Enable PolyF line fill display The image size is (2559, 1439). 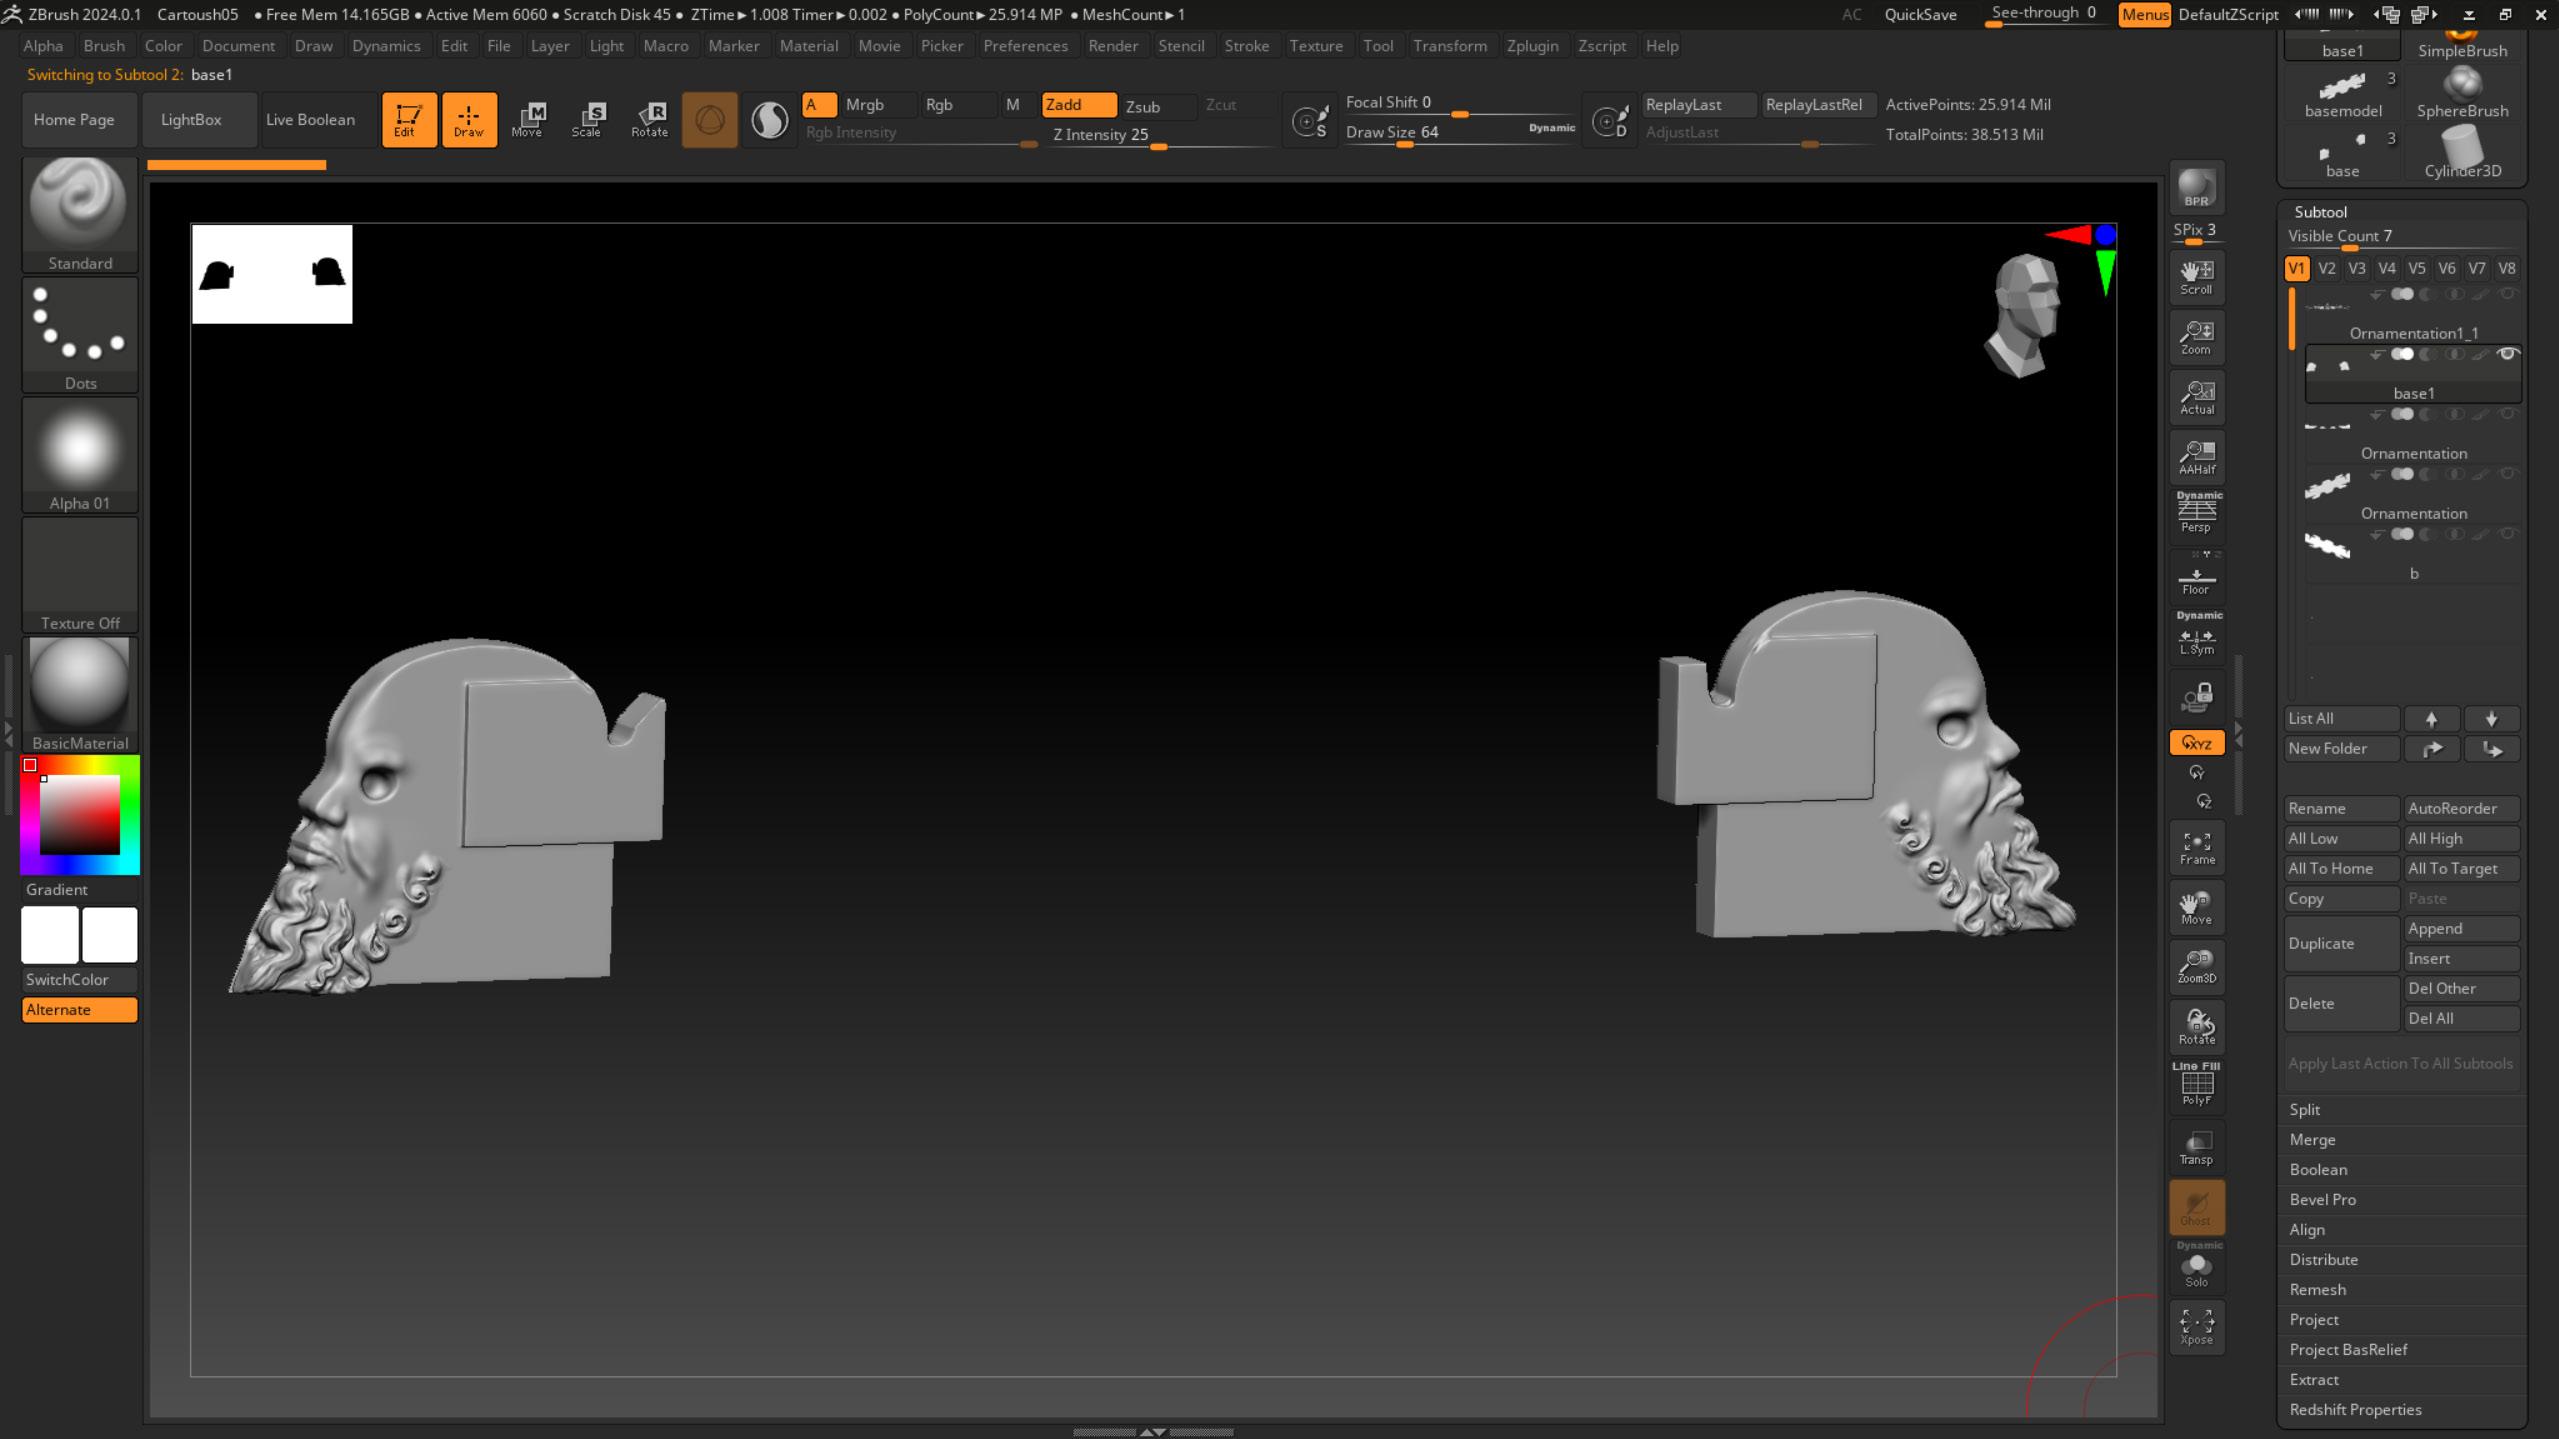pyautogui.click(x=2196, y=1085)
